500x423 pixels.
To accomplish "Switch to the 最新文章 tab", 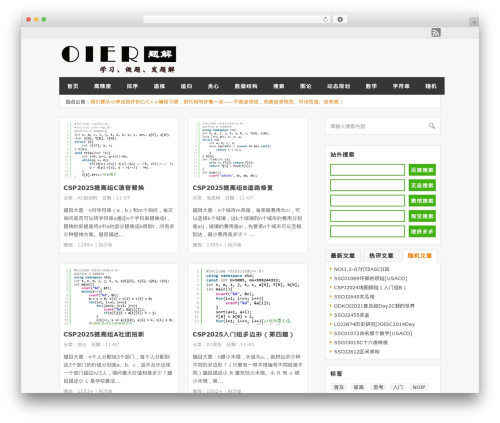I will 343,256.
